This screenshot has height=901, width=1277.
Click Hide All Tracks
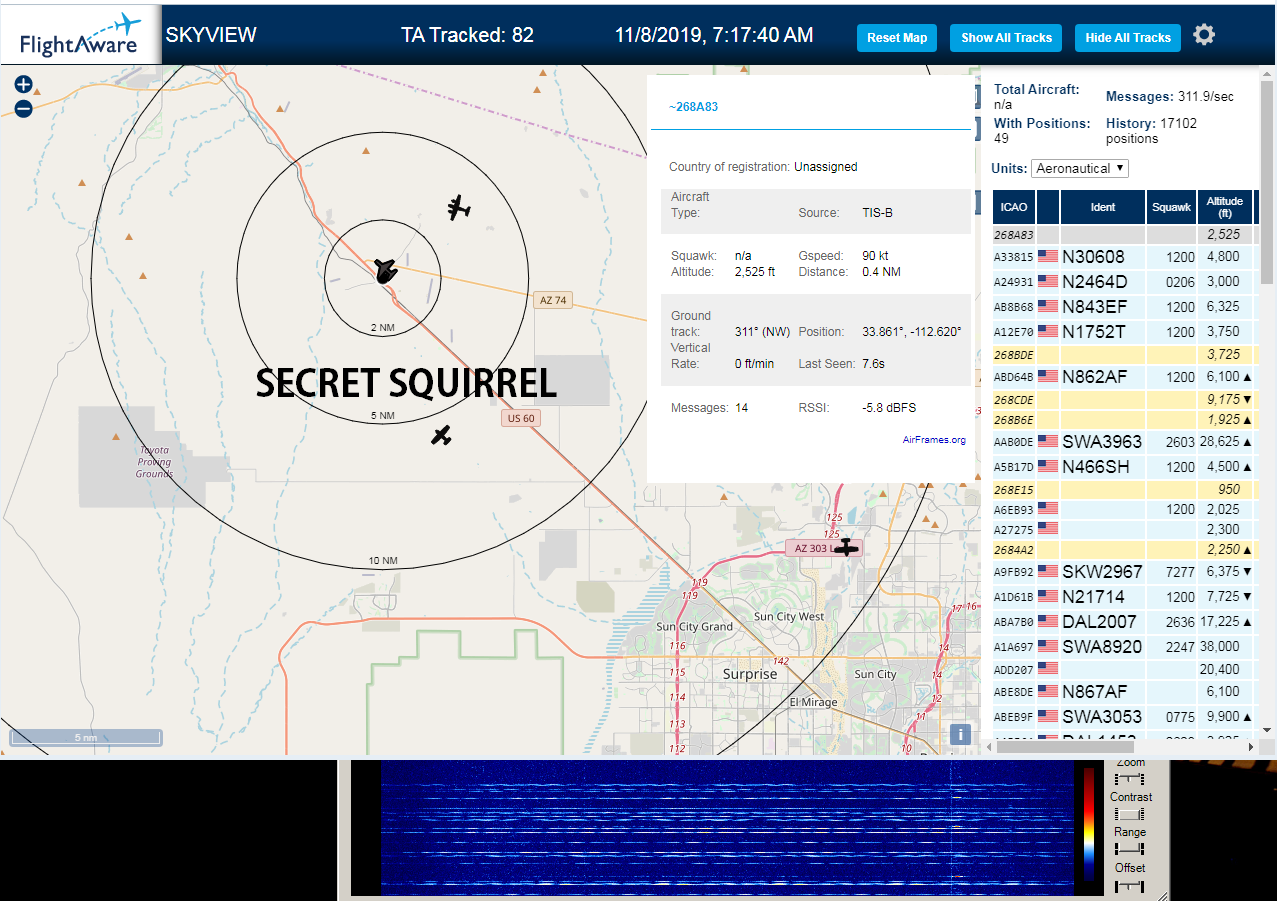tap(1128, 38)
